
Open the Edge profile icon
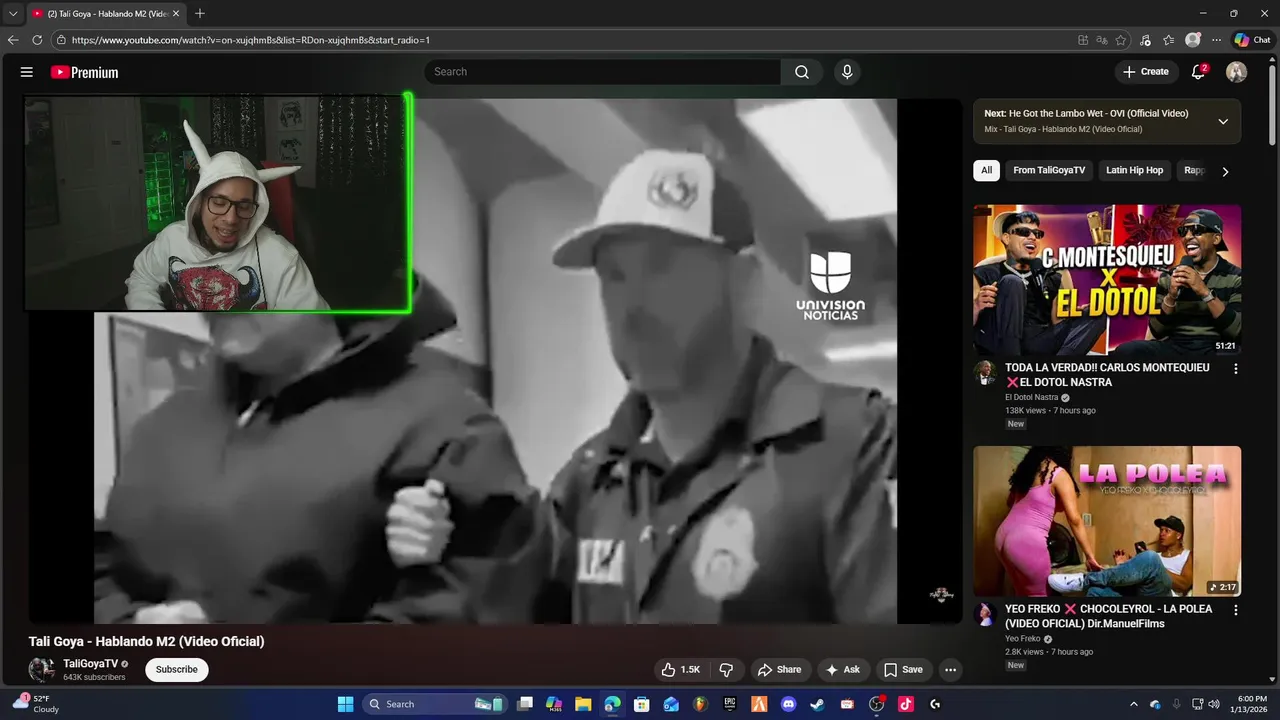[x=1193, y=40]
